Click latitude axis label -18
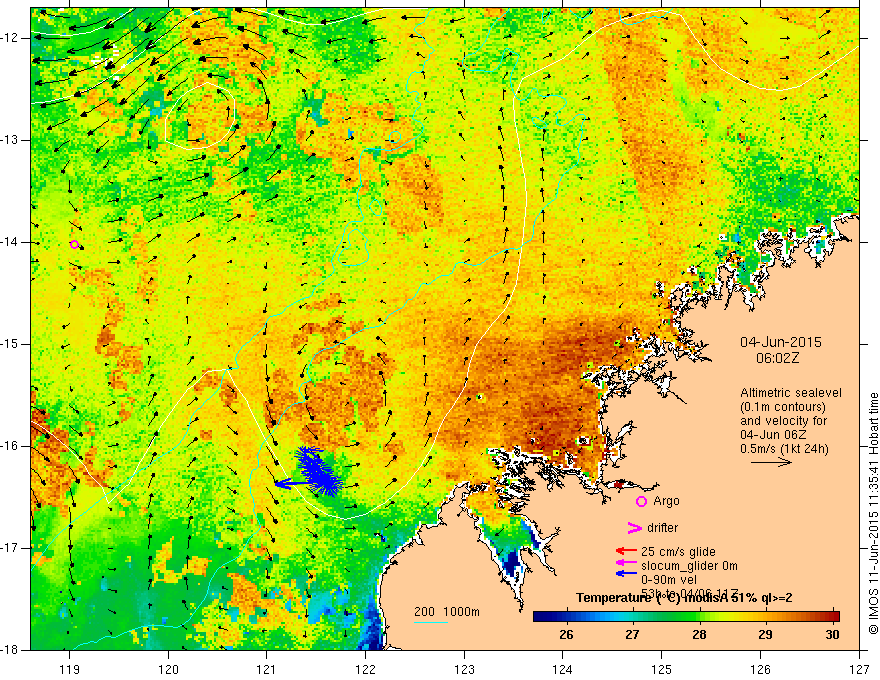 pyautogui.click(x=10, y=650)
